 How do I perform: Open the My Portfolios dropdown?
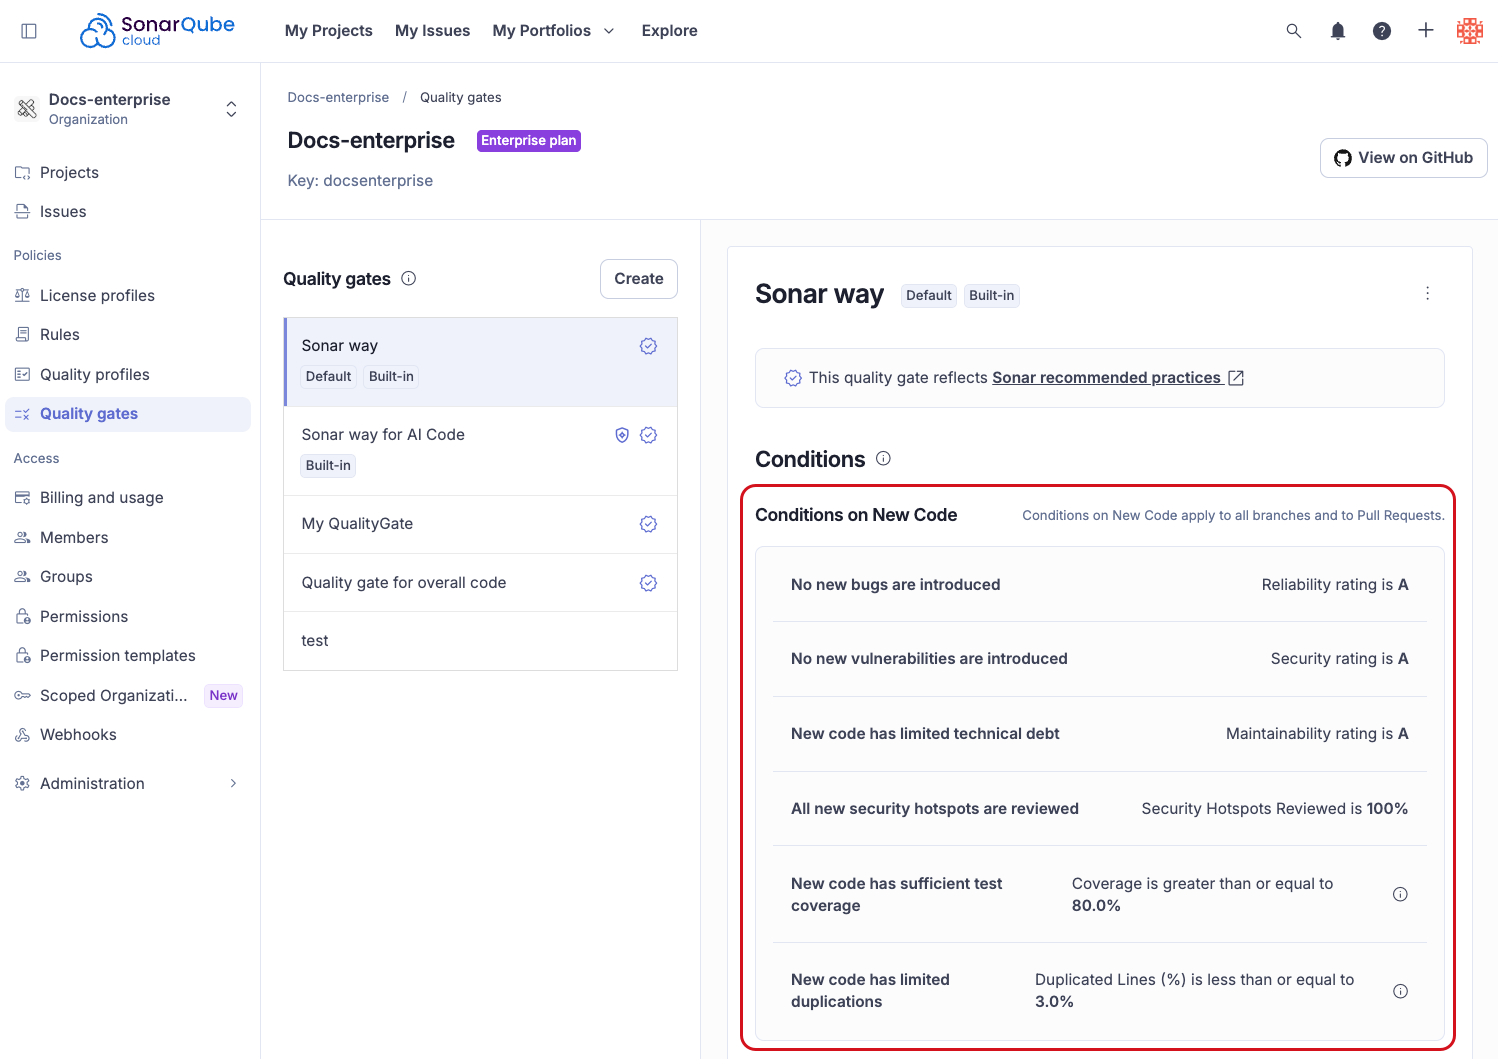tap(553, 31)
